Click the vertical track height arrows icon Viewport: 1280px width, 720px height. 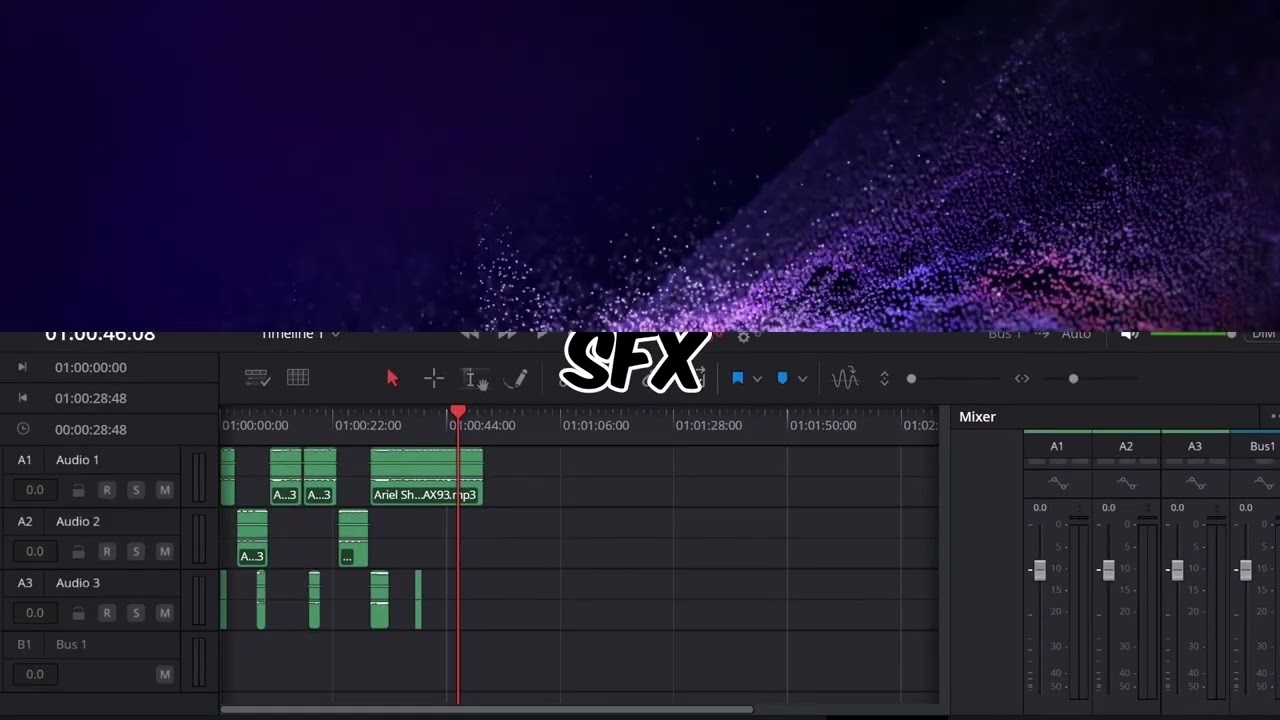(884, 379)
